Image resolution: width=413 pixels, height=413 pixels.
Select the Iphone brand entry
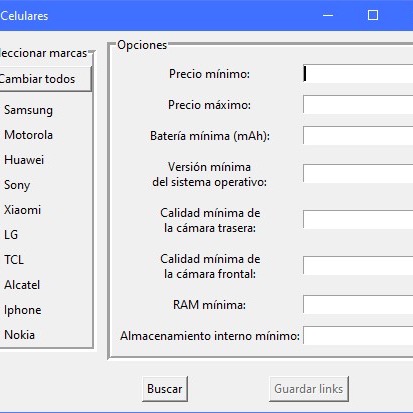click(23, 310)
